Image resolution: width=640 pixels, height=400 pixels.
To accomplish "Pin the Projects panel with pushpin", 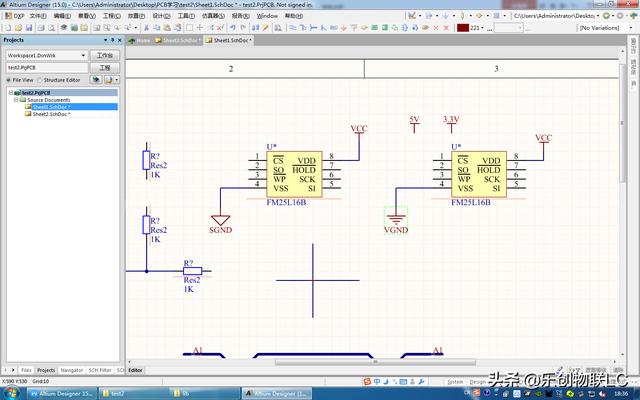I will (x=113, y=40).
